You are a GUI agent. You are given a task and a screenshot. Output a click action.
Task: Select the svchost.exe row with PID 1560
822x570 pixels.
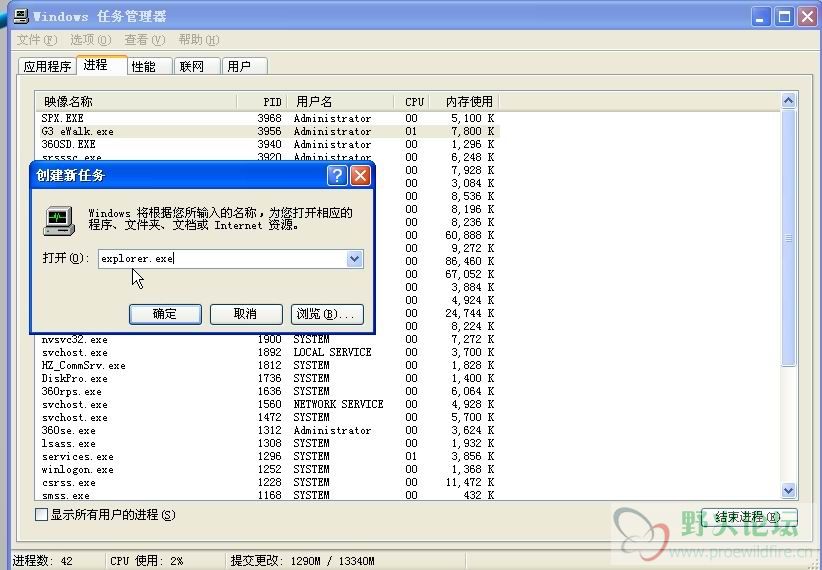coord(268,404)
